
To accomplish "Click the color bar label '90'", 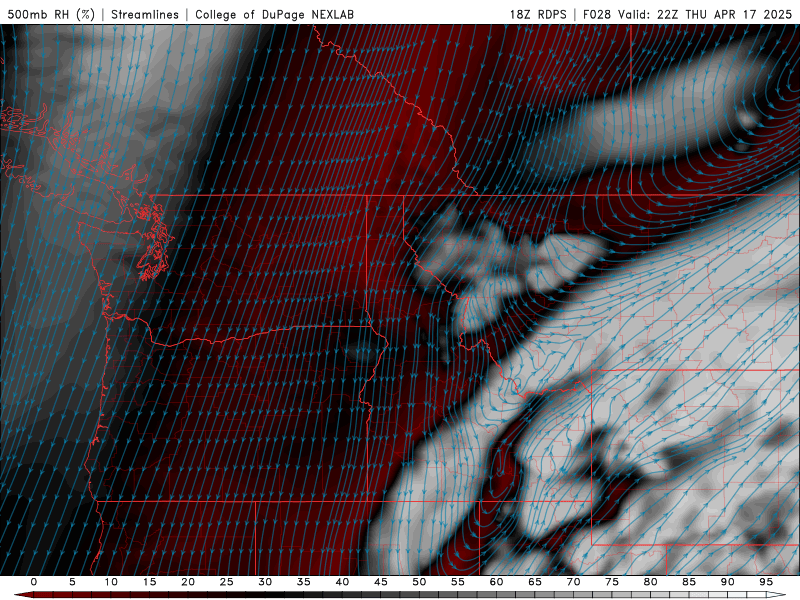I will [x=728, y=582].
